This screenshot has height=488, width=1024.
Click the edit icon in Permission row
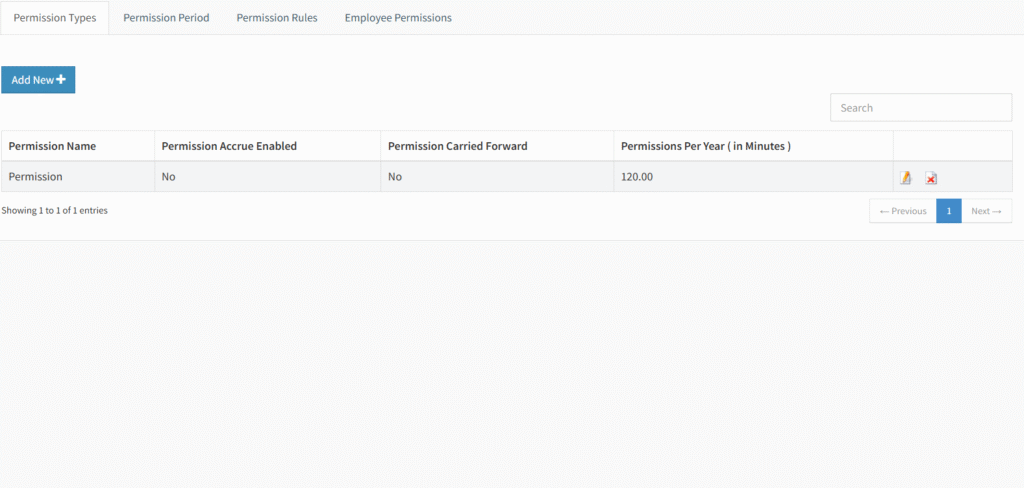[905, 178]
